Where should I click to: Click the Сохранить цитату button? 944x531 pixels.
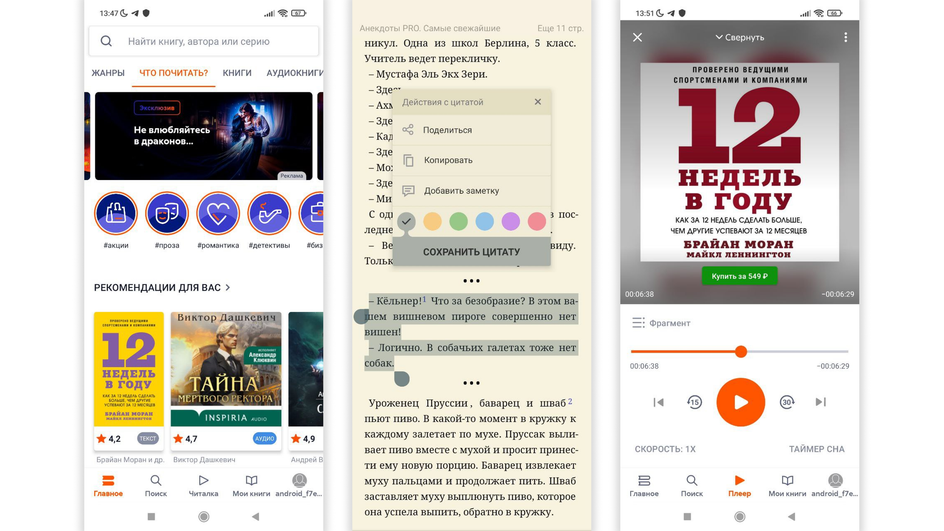click(x=471, y=252)
